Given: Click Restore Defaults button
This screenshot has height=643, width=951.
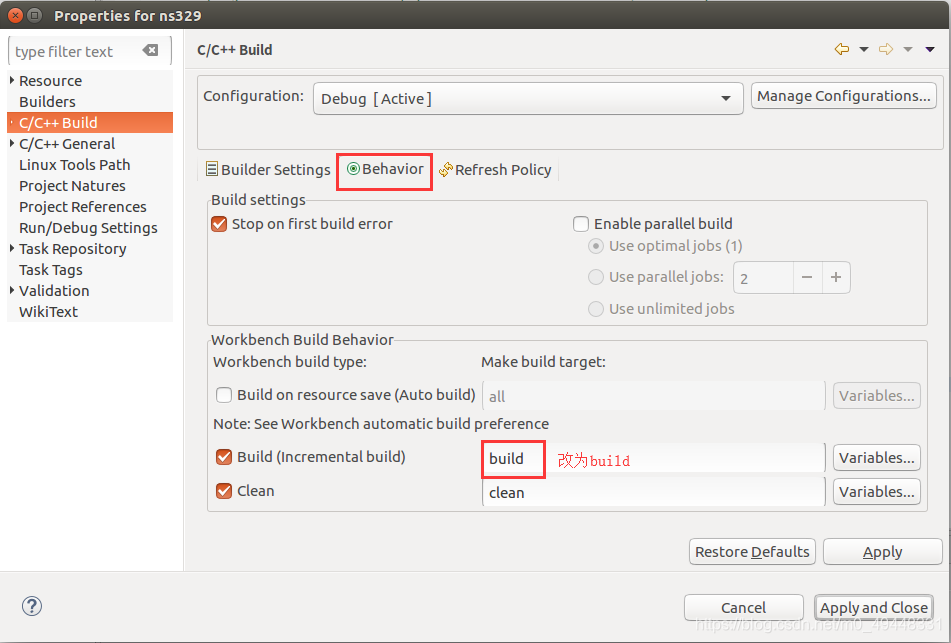Looking at the screenshot, I should tap(752, 551).
